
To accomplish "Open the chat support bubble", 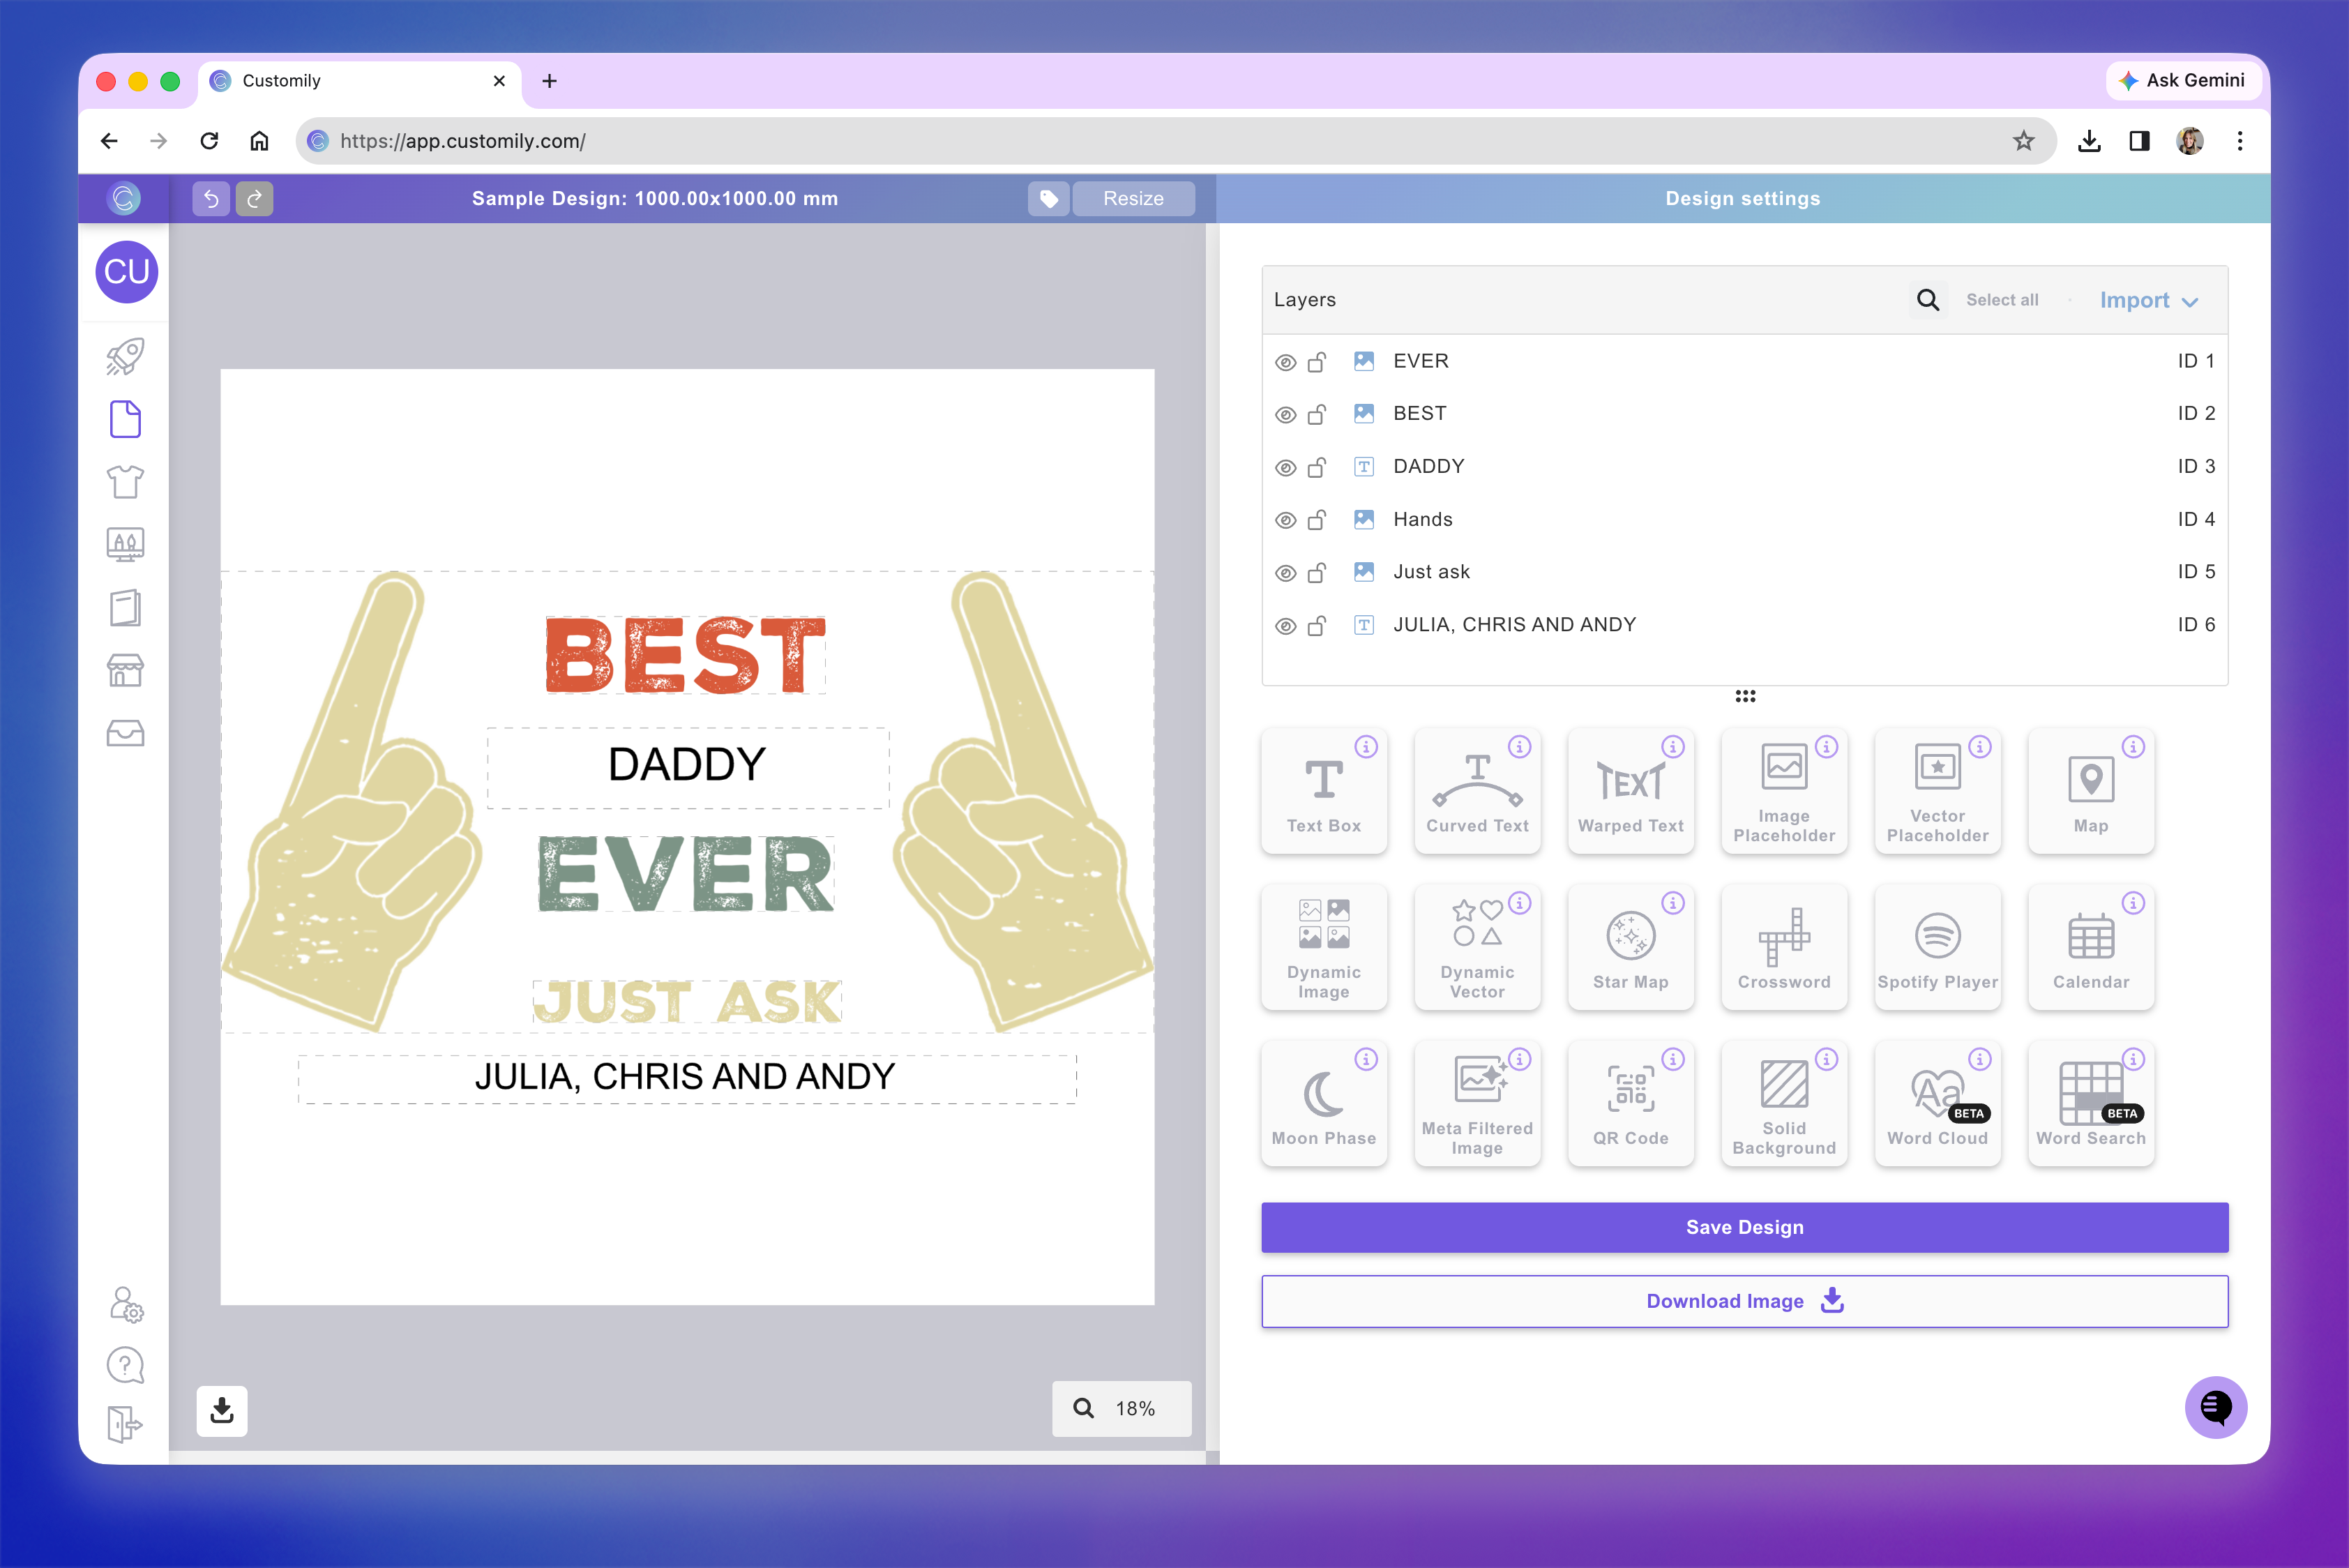I will tap(2215, 1407).
